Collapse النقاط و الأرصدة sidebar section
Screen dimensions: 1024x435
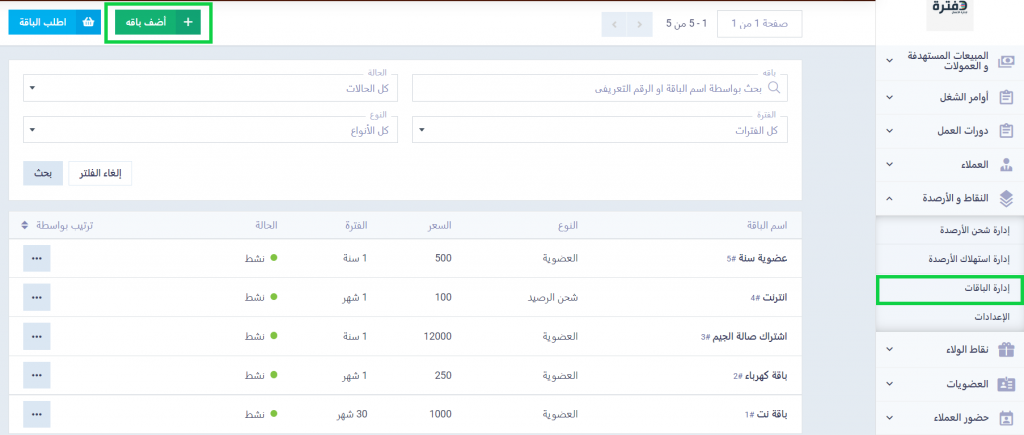tap(889, 198)
